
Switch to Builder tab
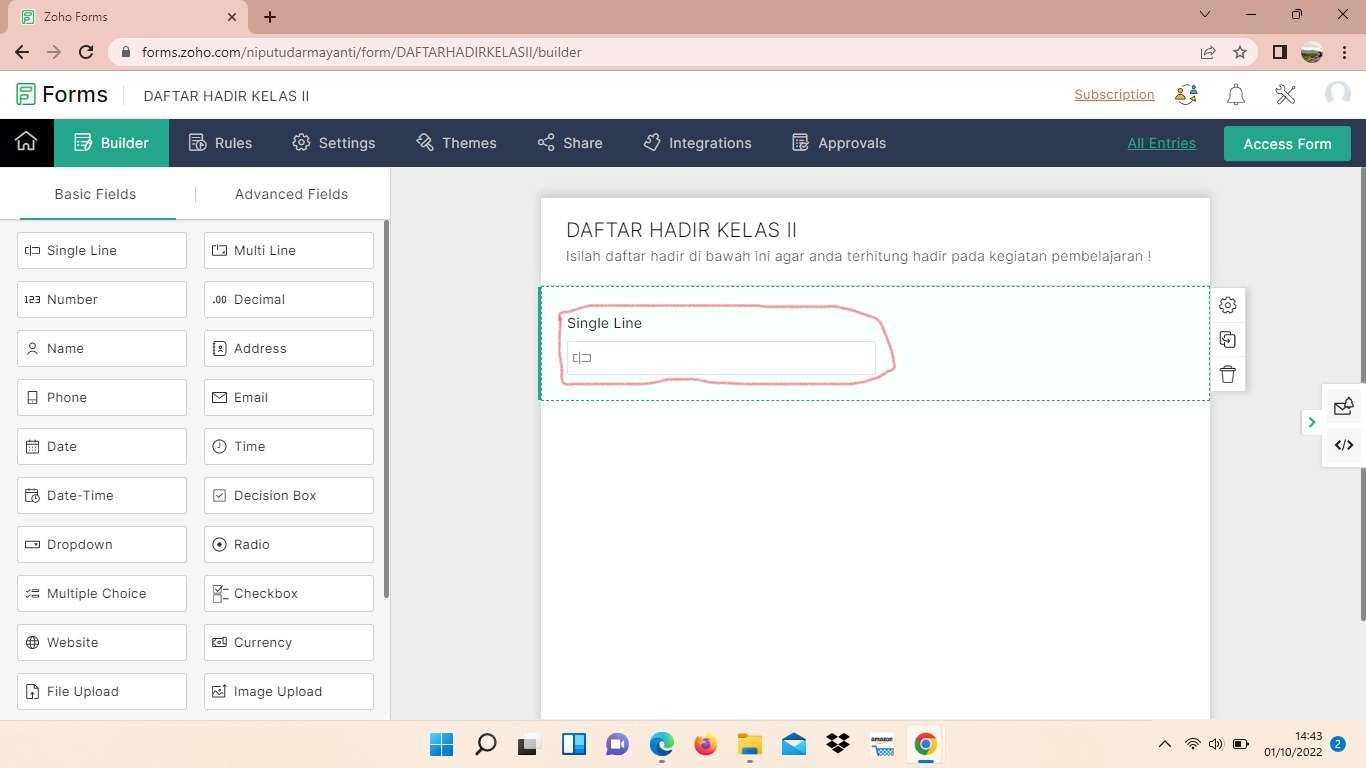(111, 143)
